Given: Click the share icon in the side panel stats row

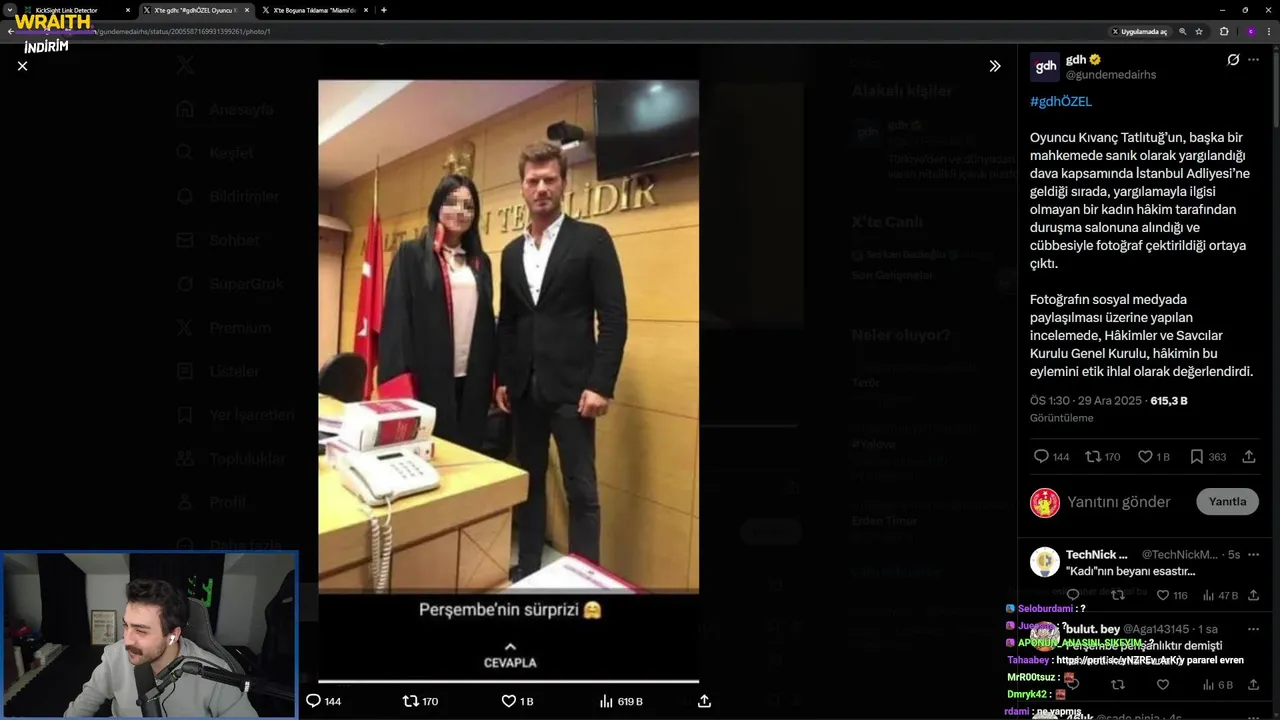Looking at the screenshot, I should pyautogui.click(x=1249, y=456).
